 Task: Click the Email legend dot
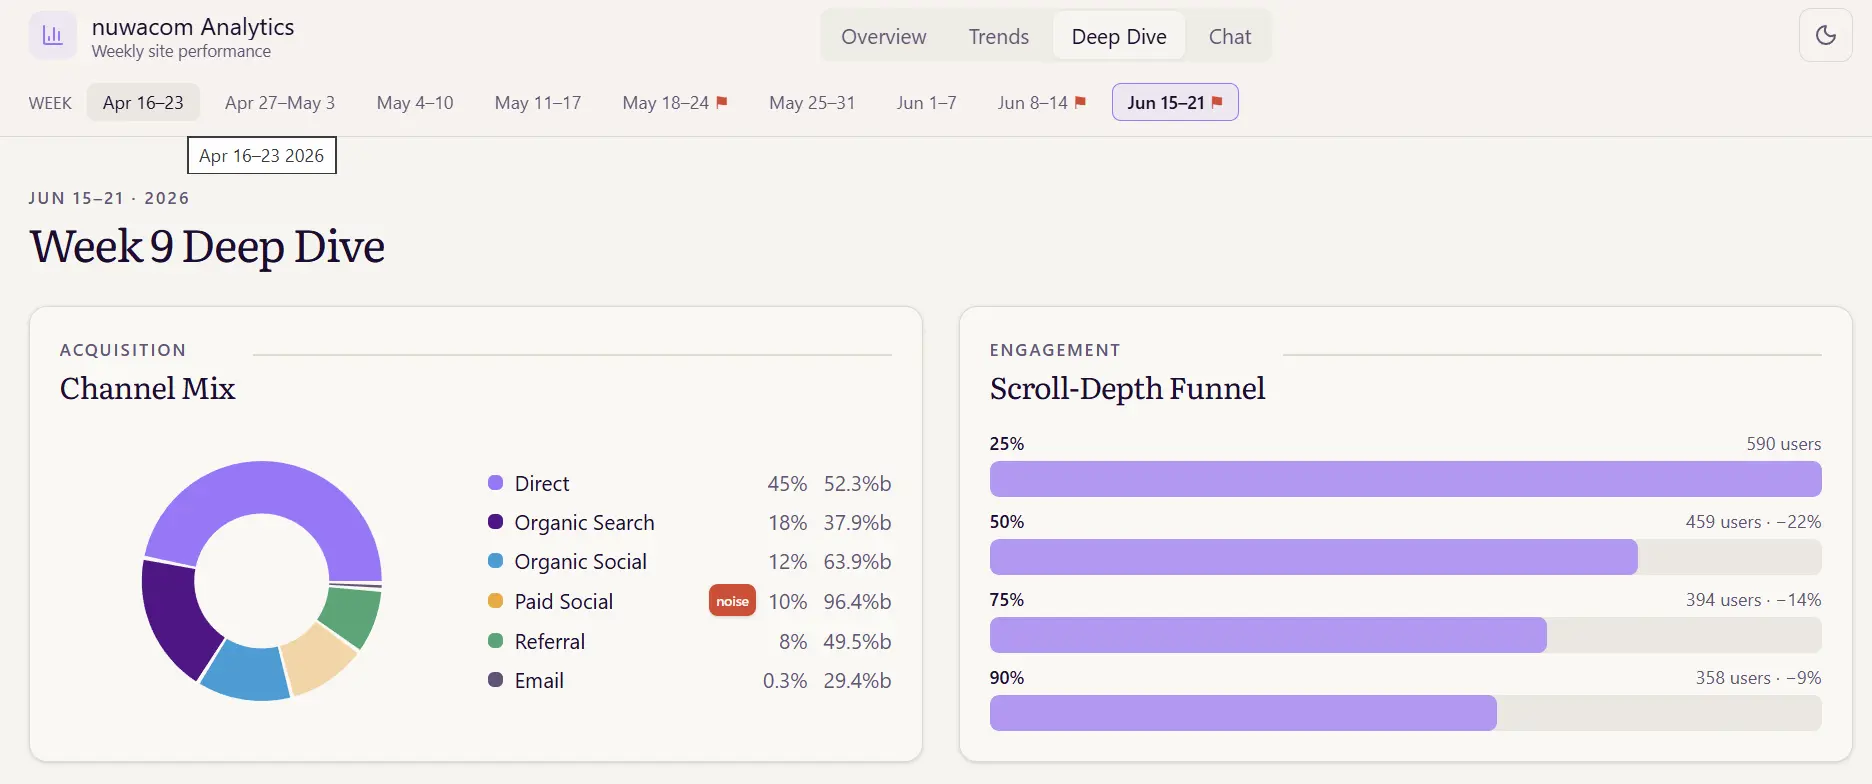(x=495, y=680)
